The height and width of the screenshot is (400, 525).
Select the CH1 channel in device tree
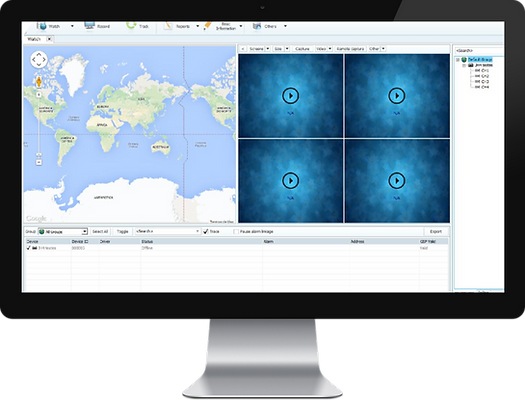[x=482, y=71]
